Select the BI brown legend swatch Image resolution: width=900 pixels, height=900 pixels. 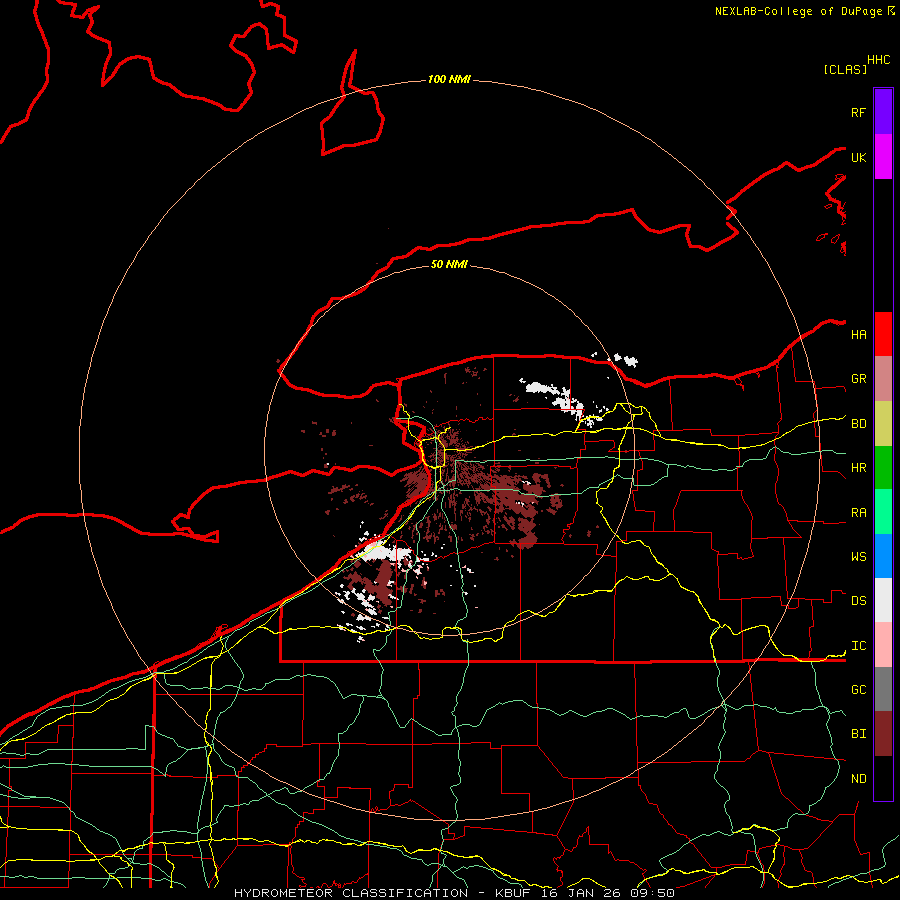[x=883, y=734]
